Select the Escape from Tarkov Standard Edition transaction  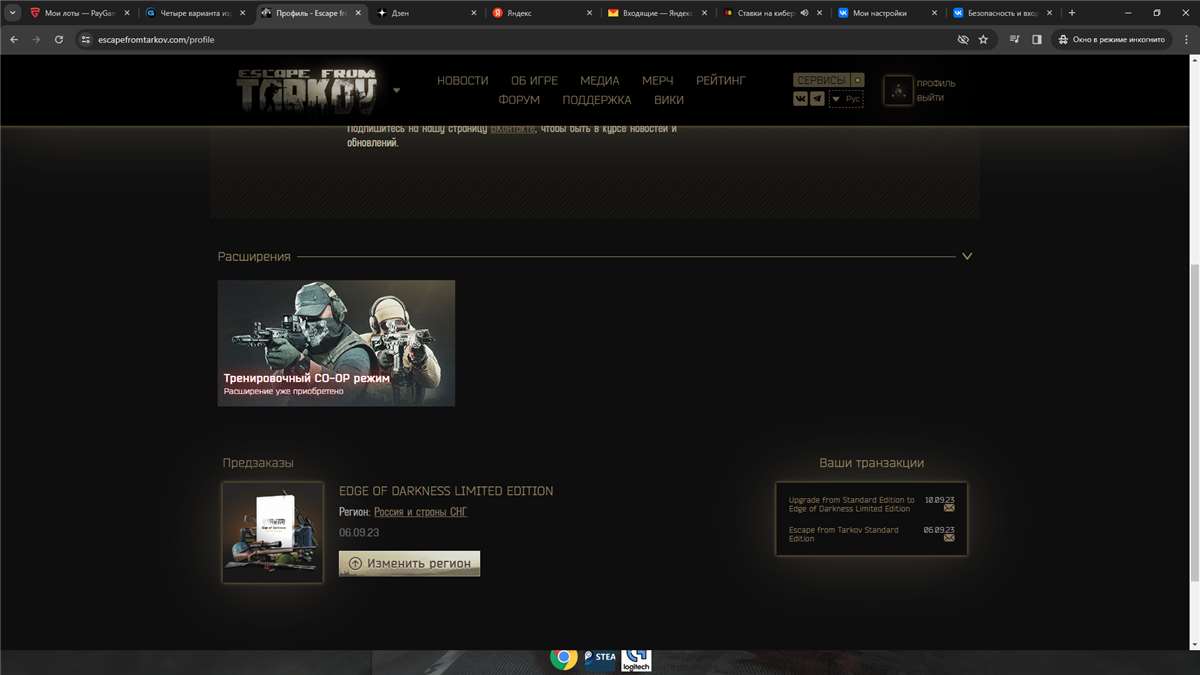843,534
